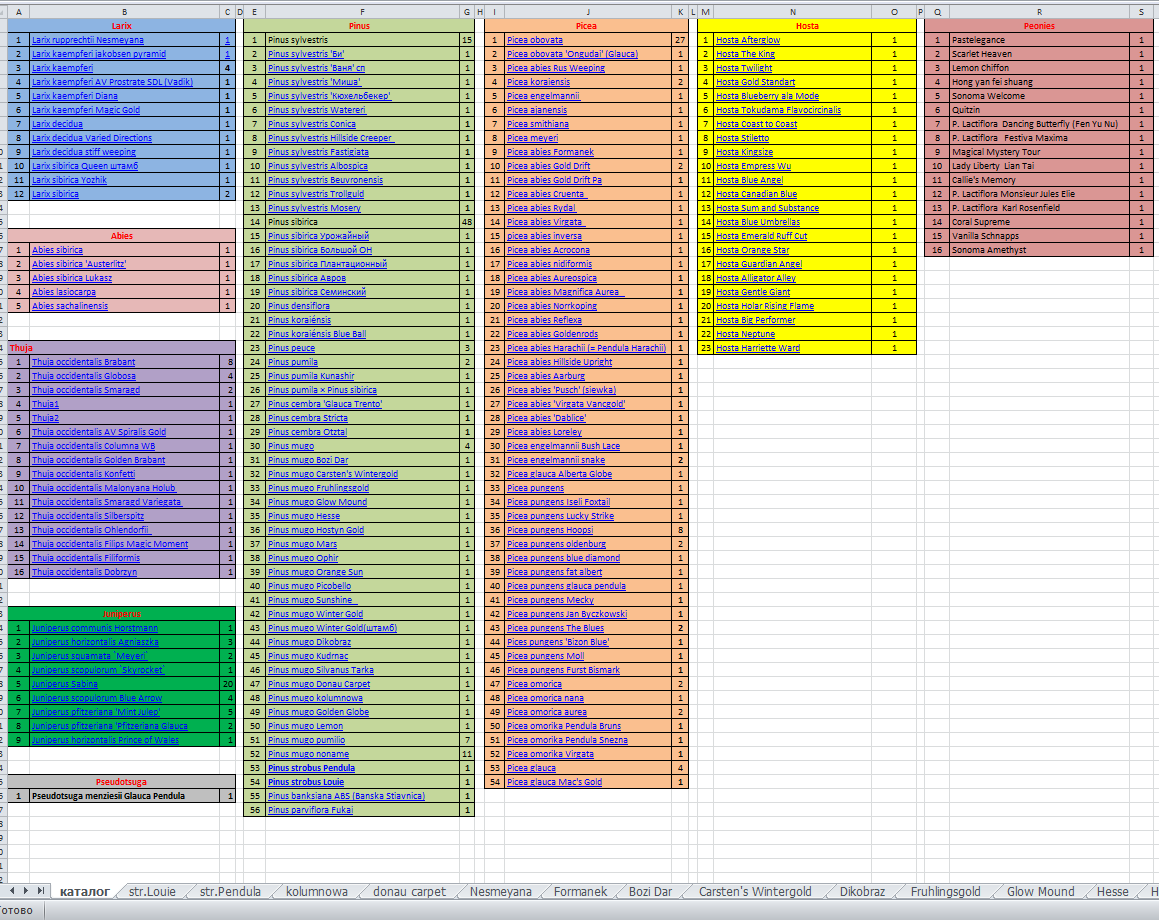Select quantity 20 beside Juniperus Sabina
Screen dimensions: 1159x920
[228, 684]
